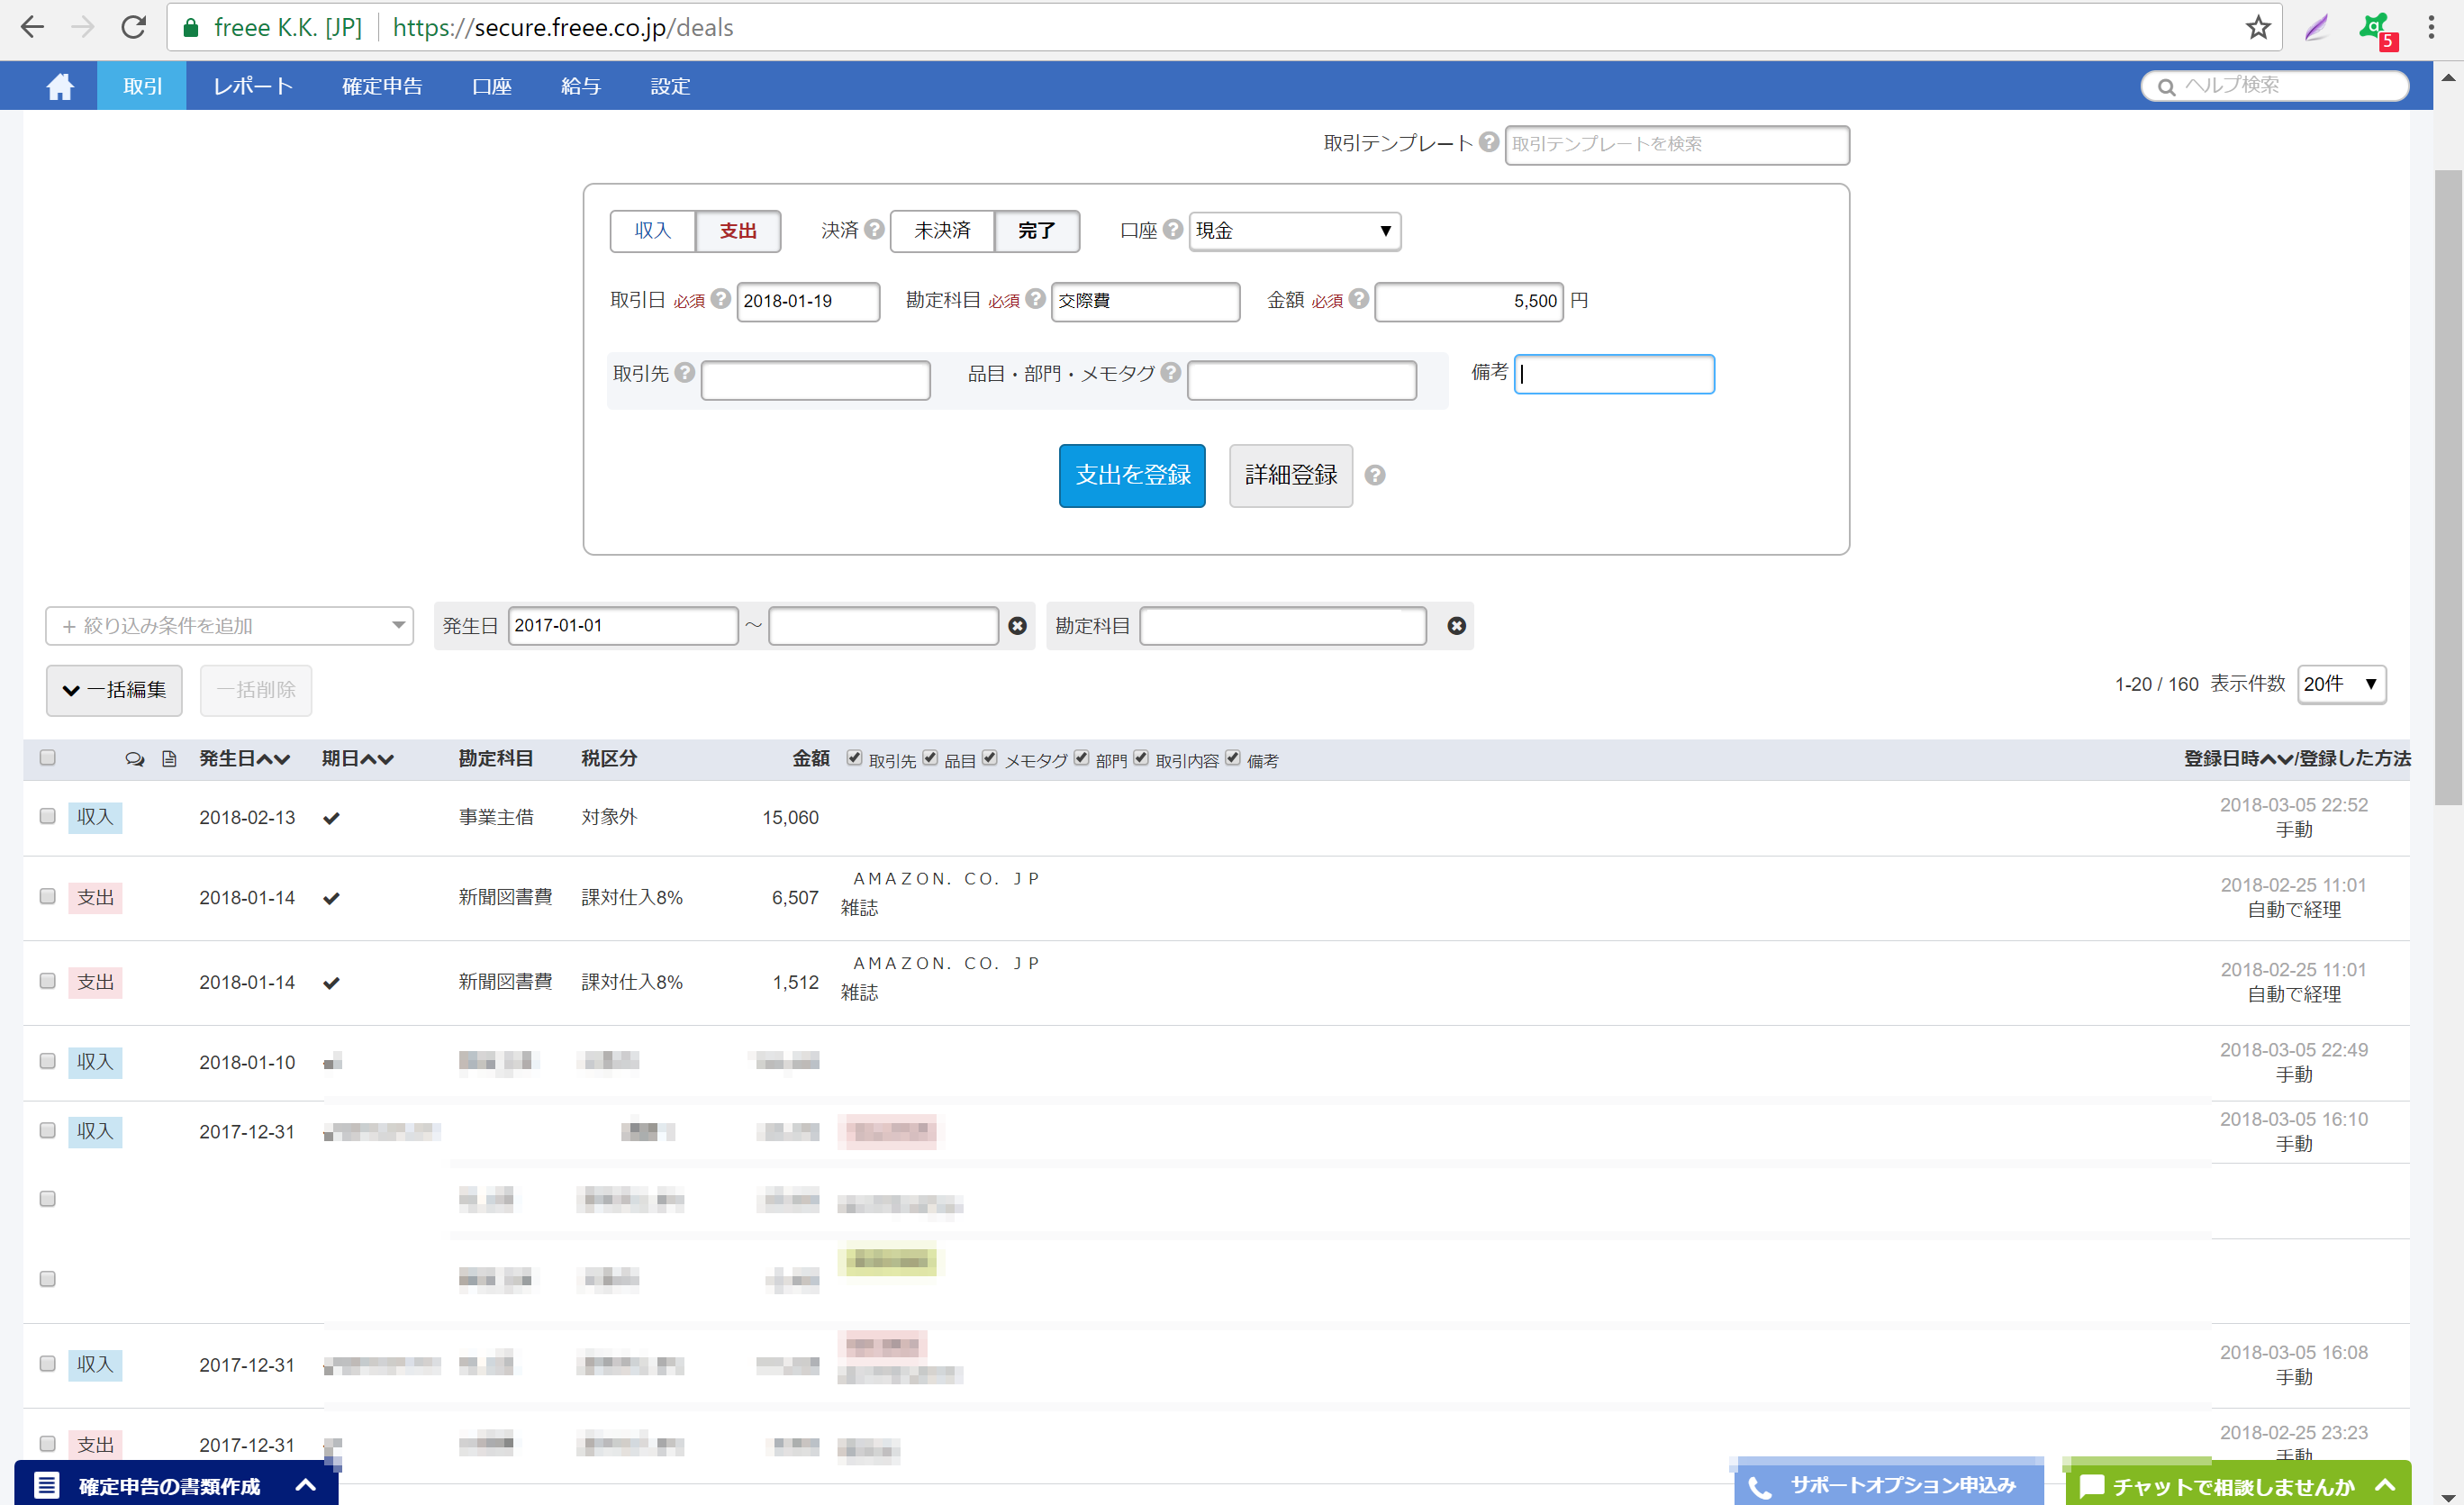Clear the 勘定科目 filter with X icon

(1456, 626)
